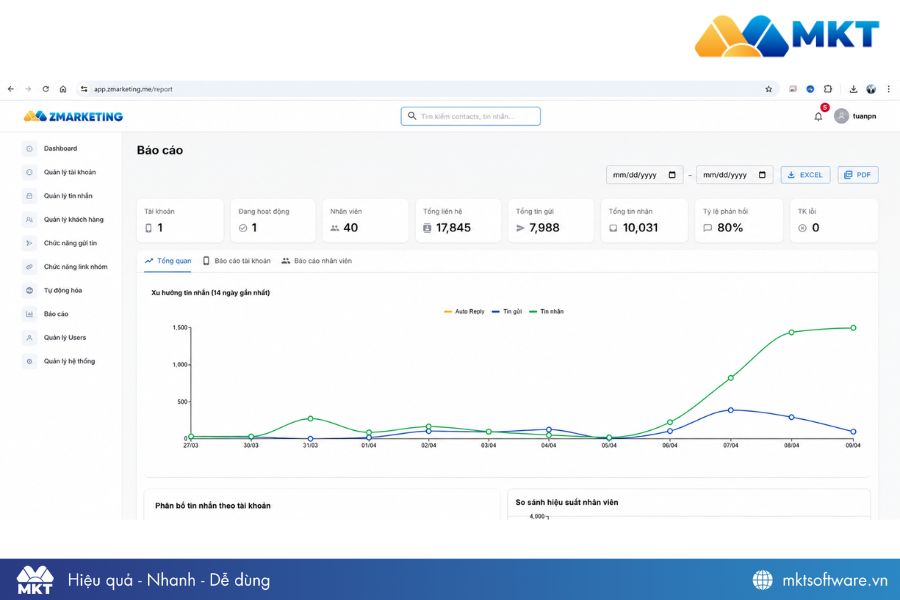Go back using browser back arrow
Viewport: 900px width, 600px height.
(11, 89)
